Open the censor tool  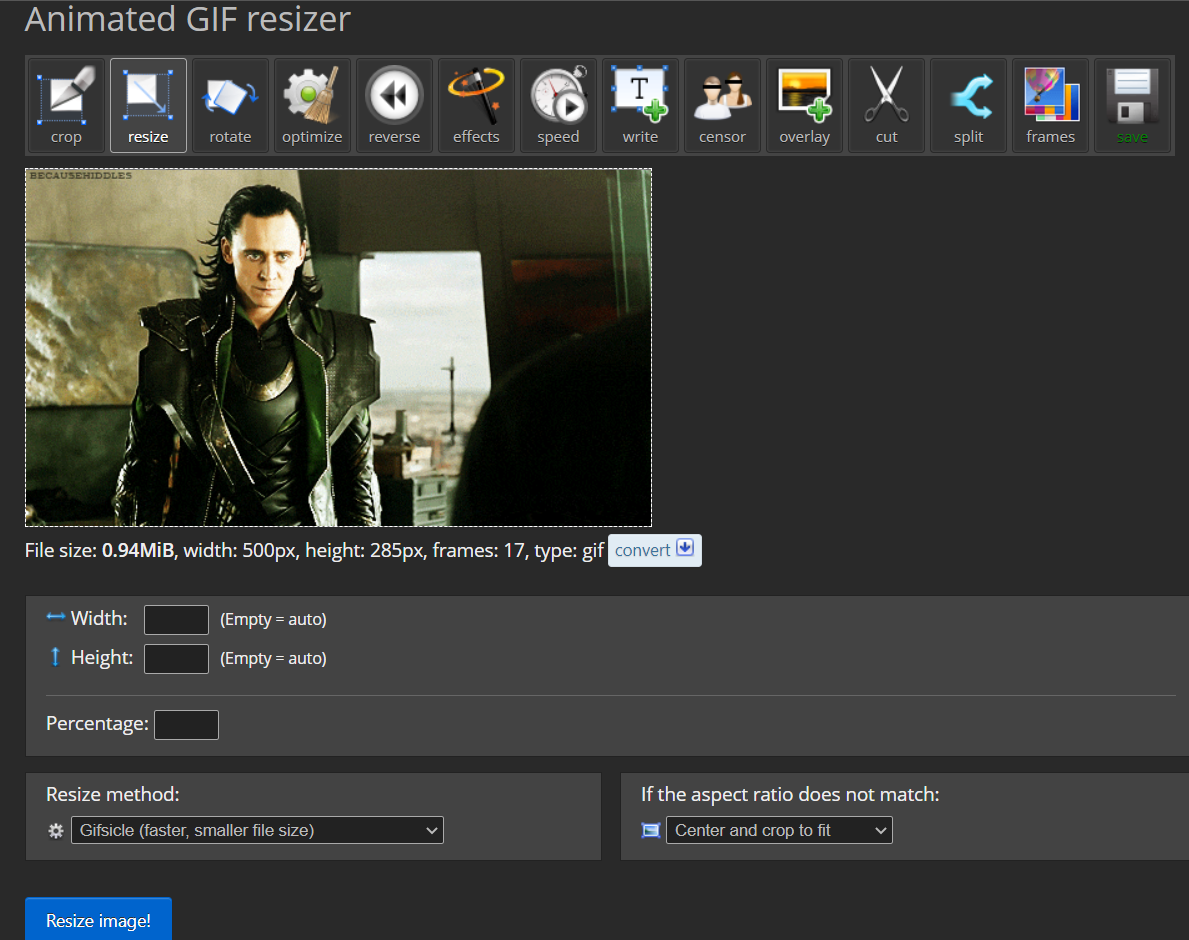722,105
